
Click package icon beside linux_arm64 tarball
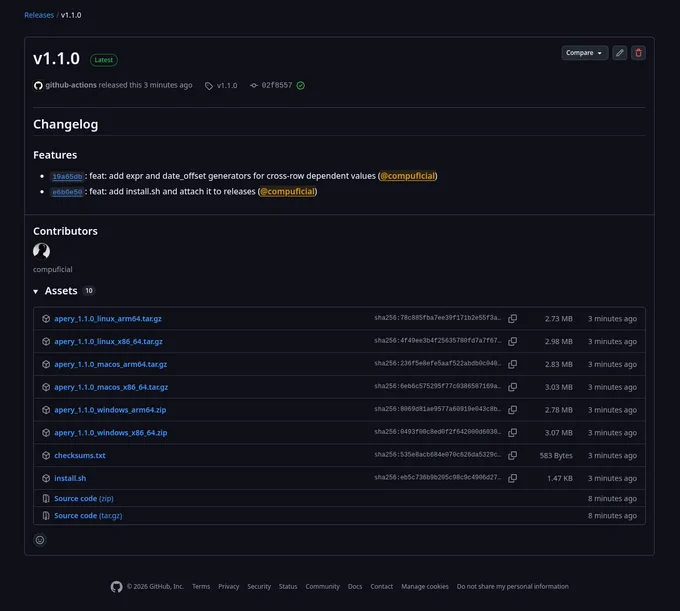[x=46, y=319]
